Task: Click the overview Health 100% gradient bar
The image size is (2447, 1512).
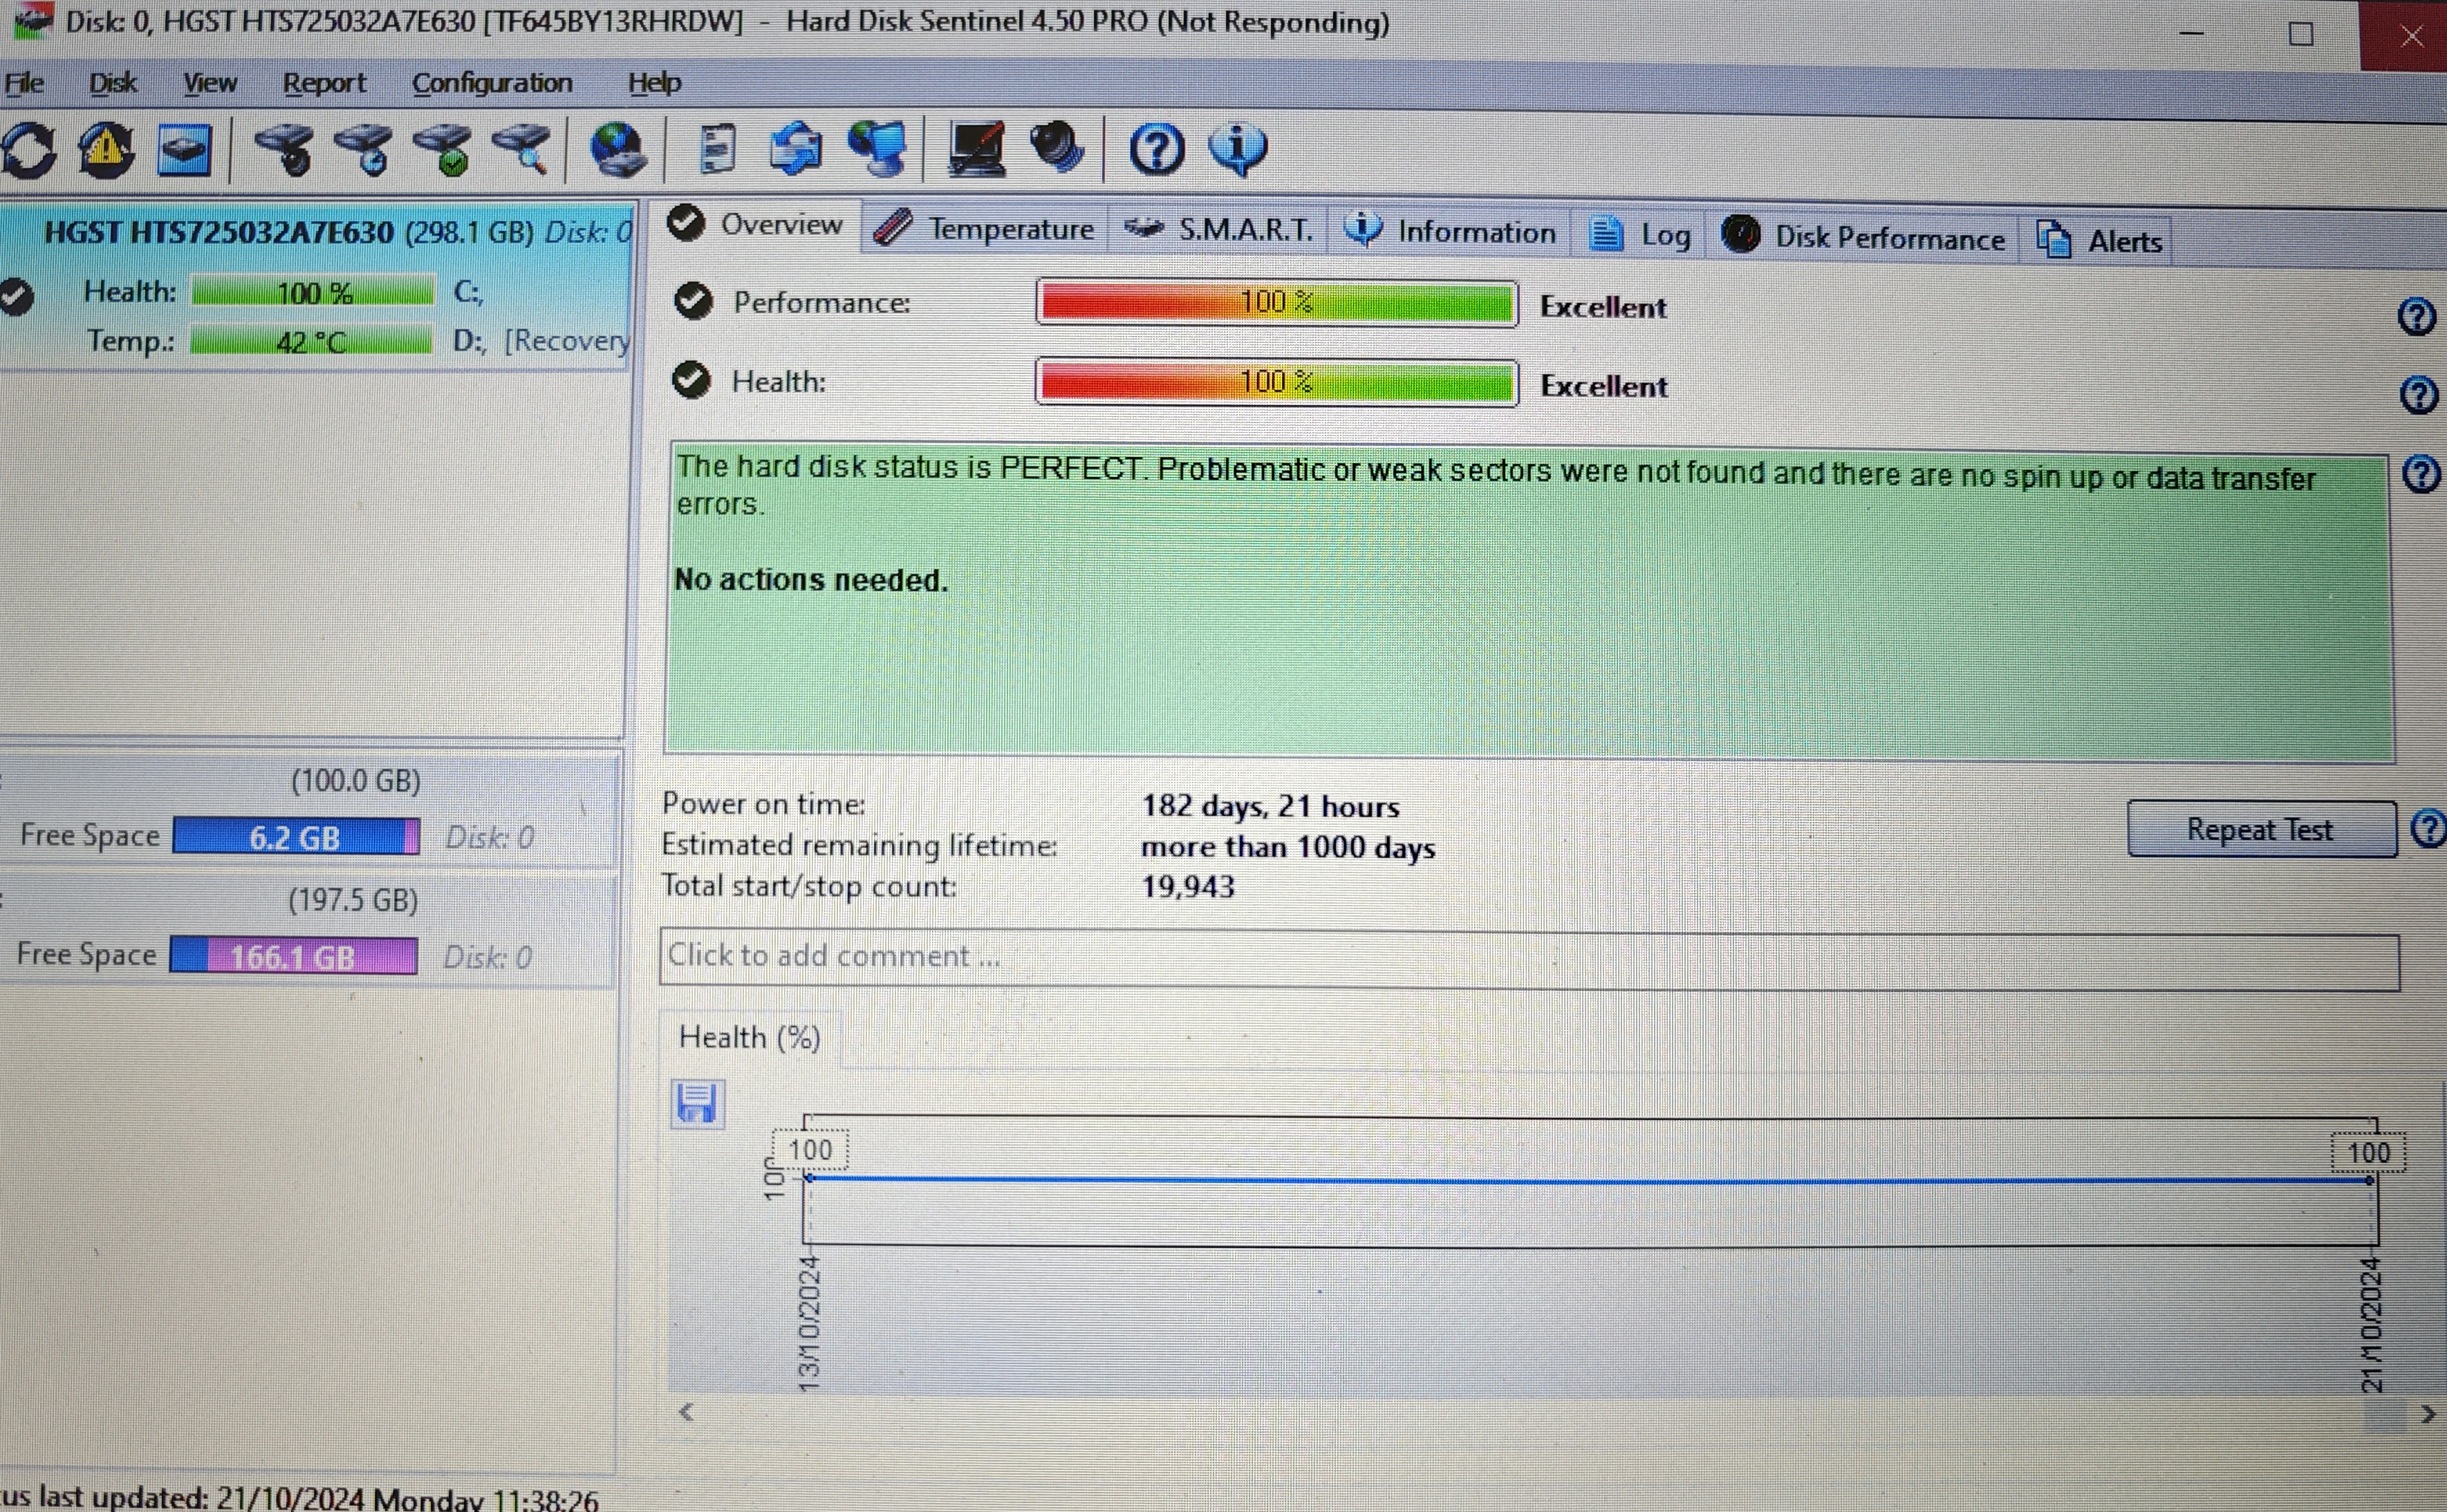Action: tap(1277, 382)
